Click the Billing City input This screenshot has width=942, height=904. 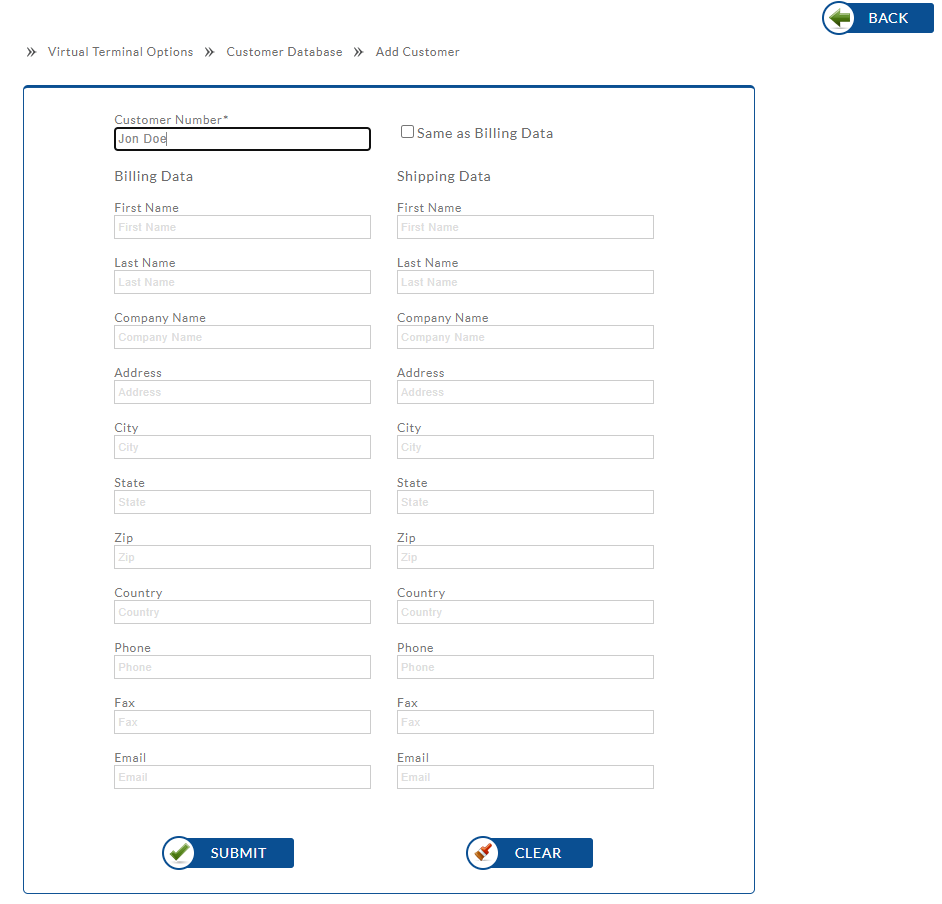(242, 447)
